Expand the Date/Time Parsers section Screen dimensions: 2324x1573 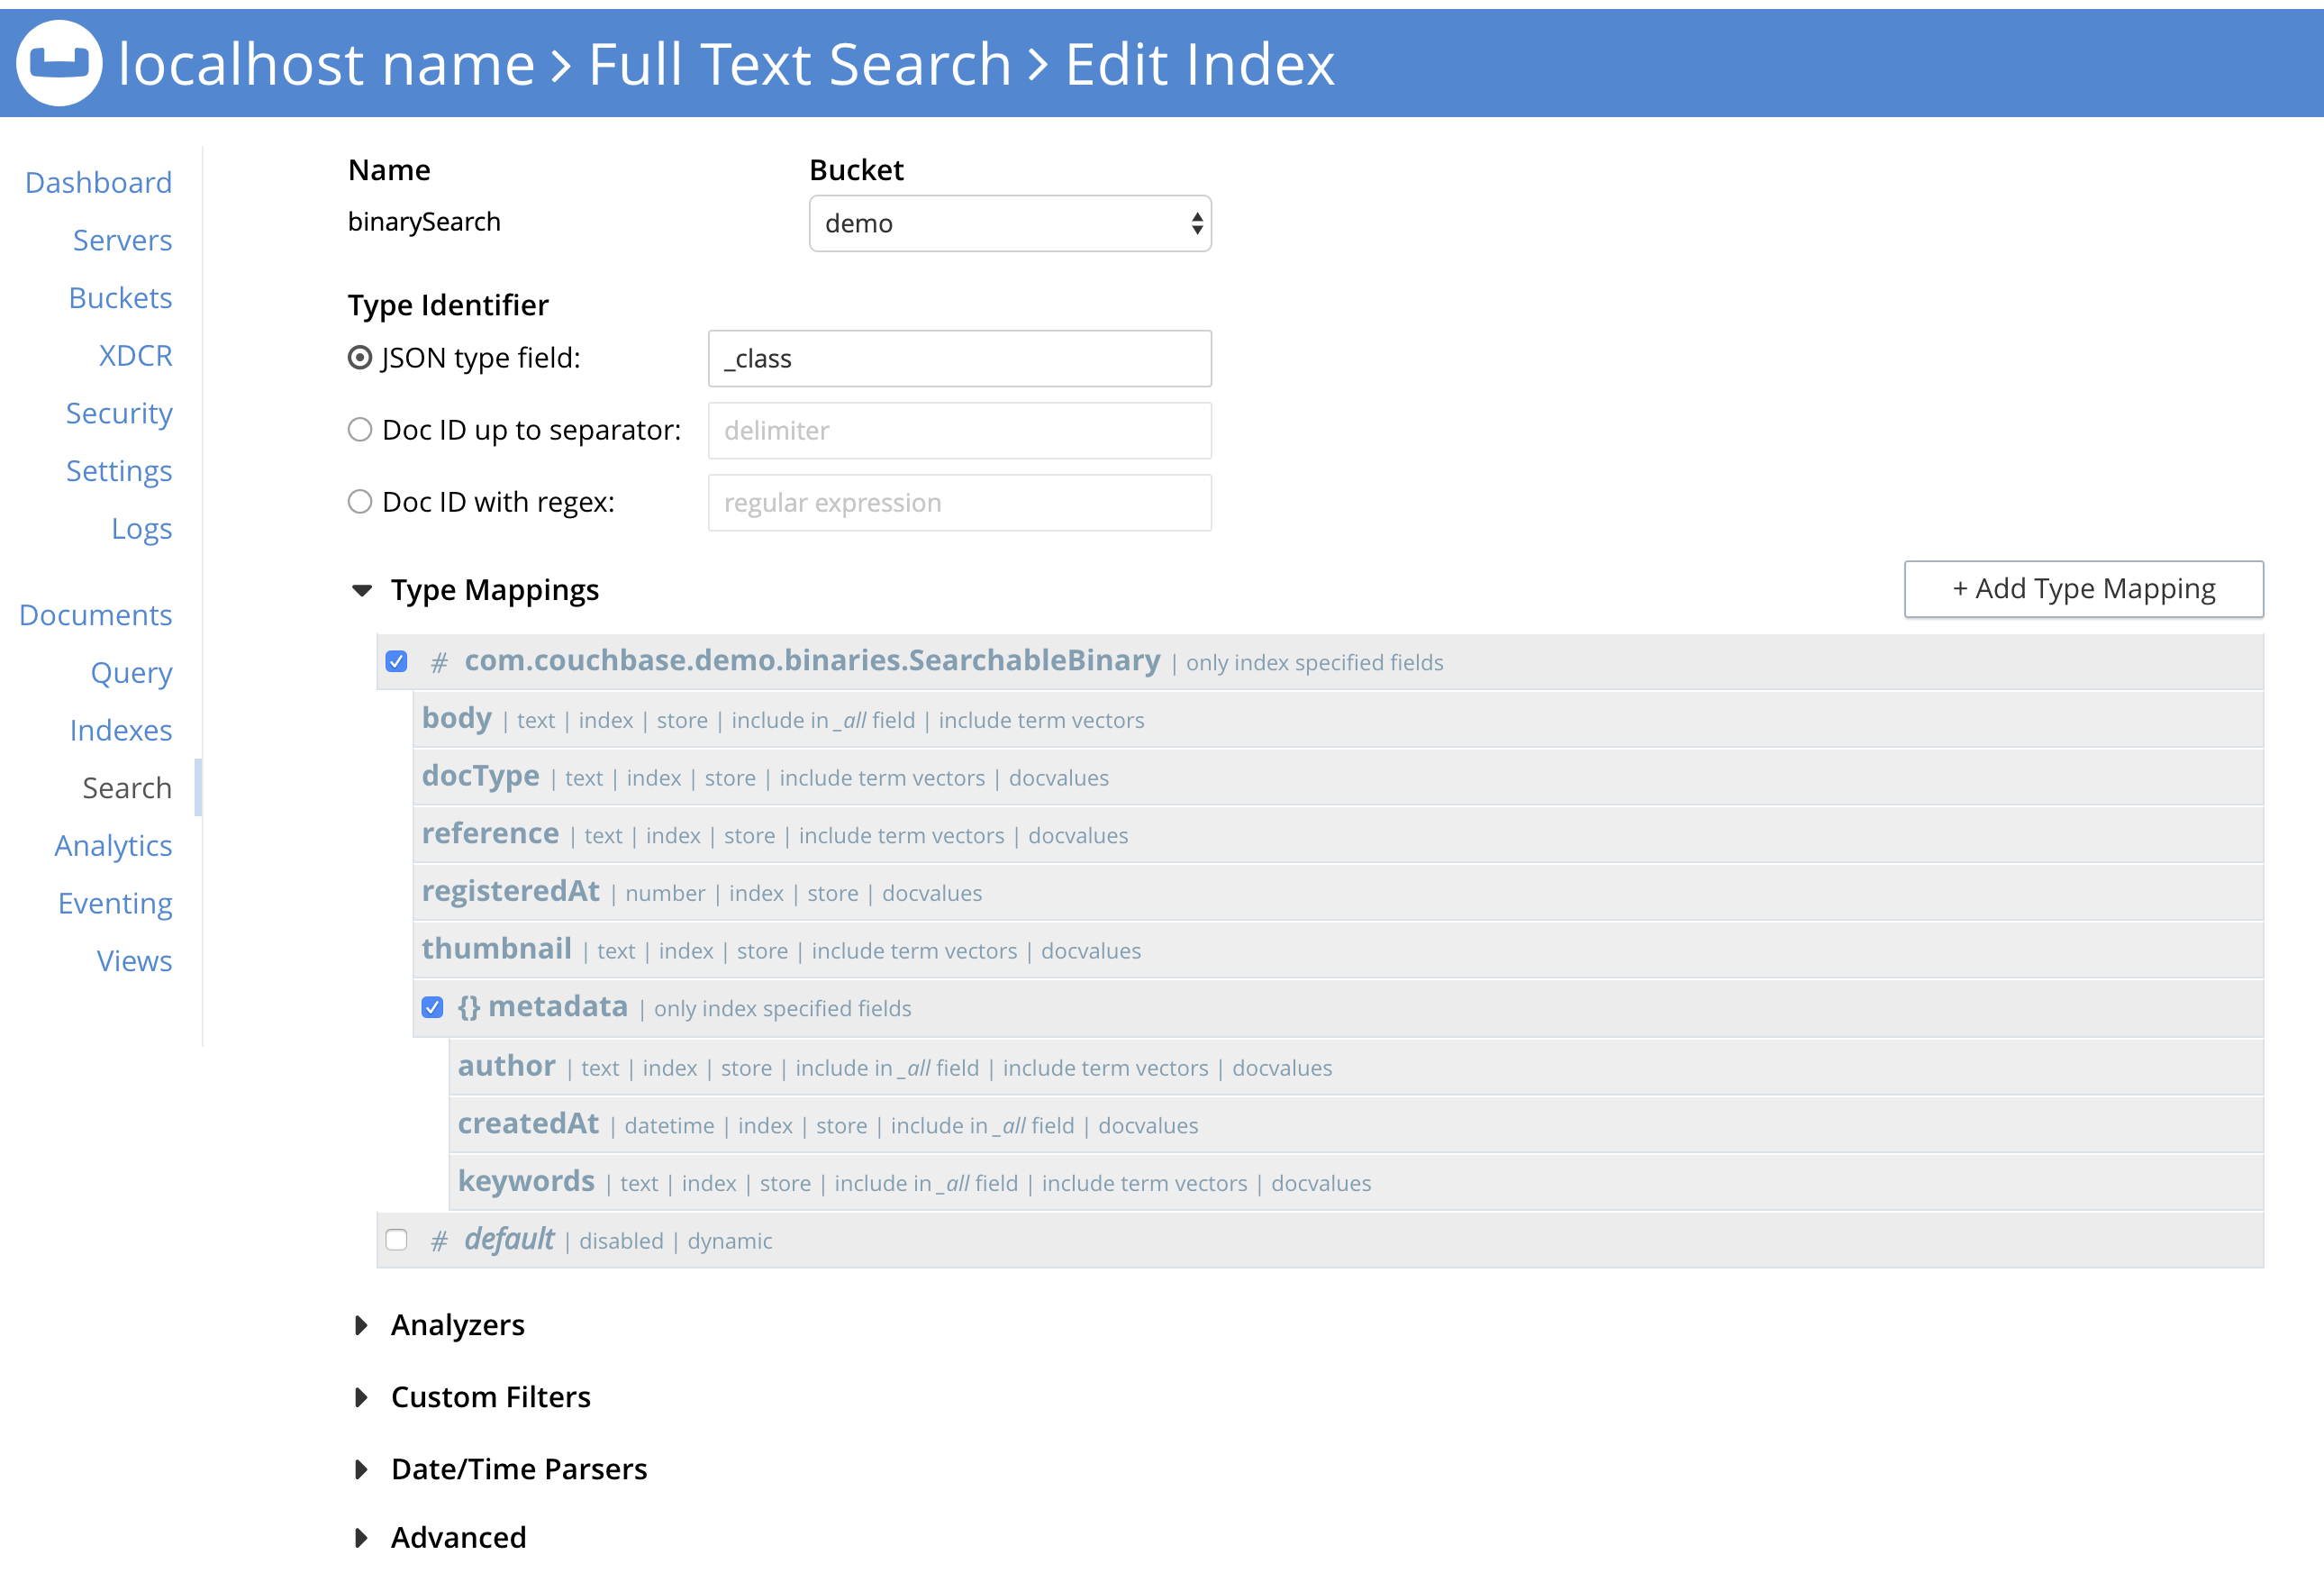(x=362, y=1469)
